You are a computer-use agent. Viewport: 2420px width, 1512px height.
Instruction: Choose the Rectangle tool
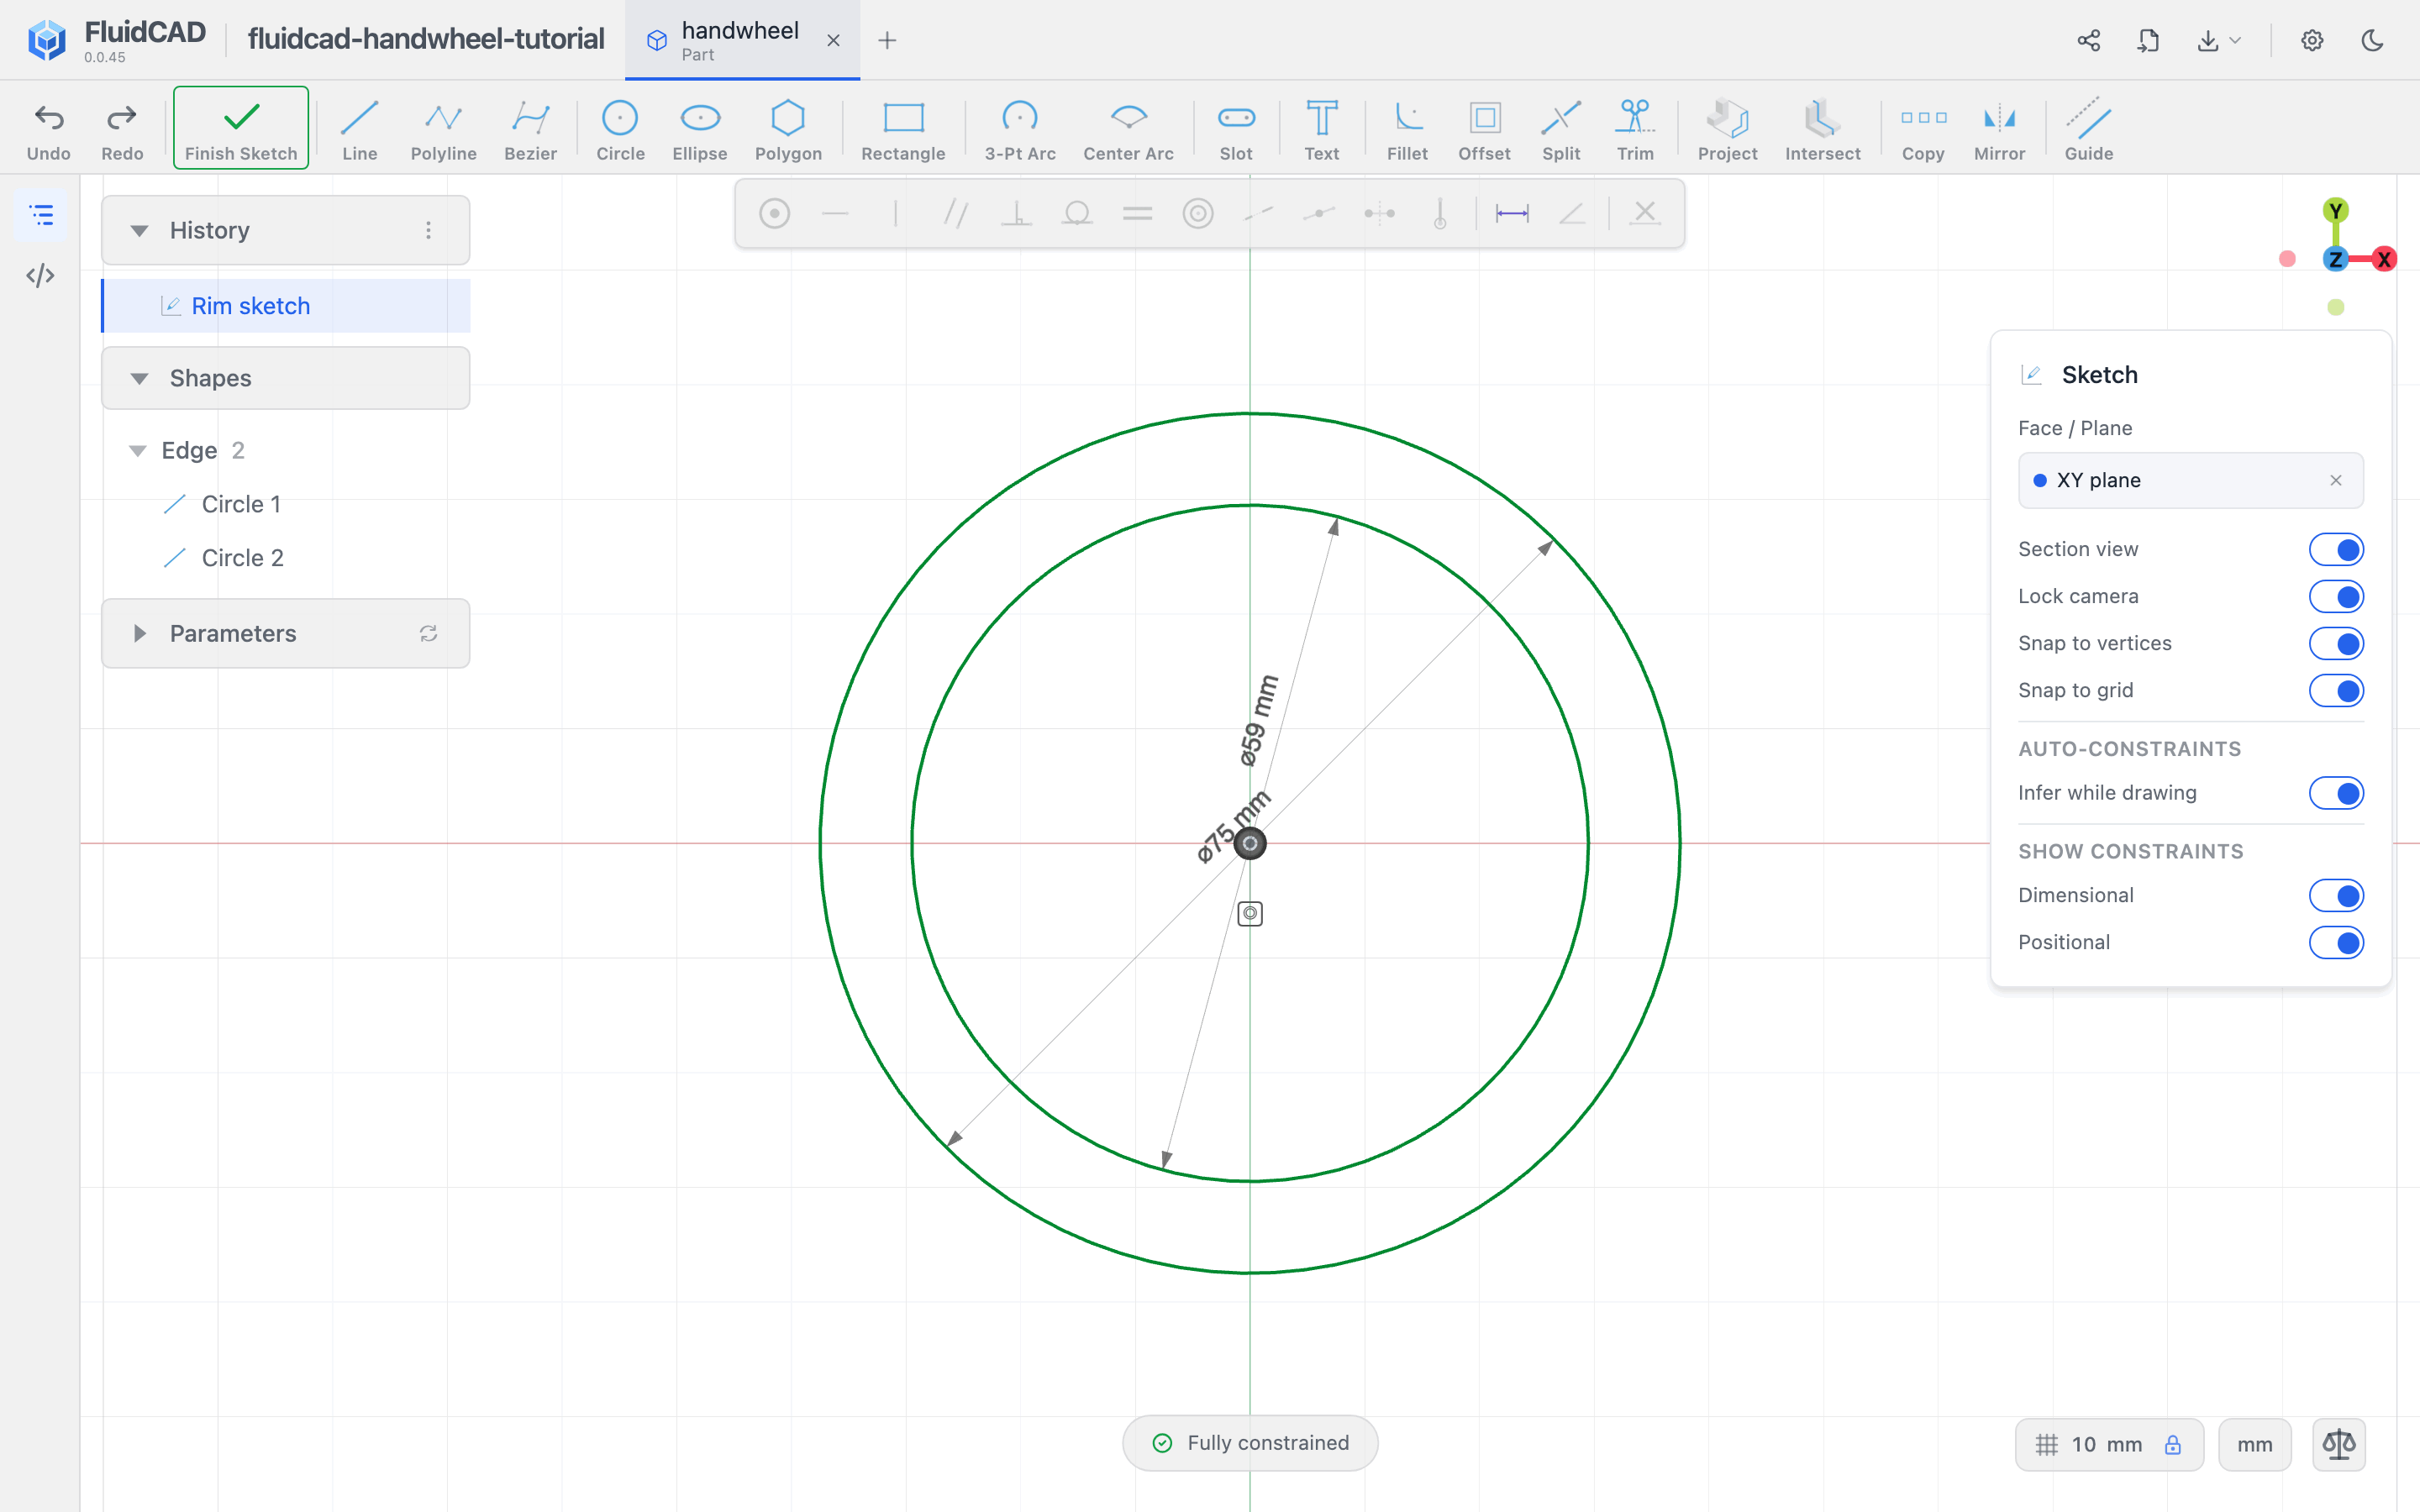903,129
